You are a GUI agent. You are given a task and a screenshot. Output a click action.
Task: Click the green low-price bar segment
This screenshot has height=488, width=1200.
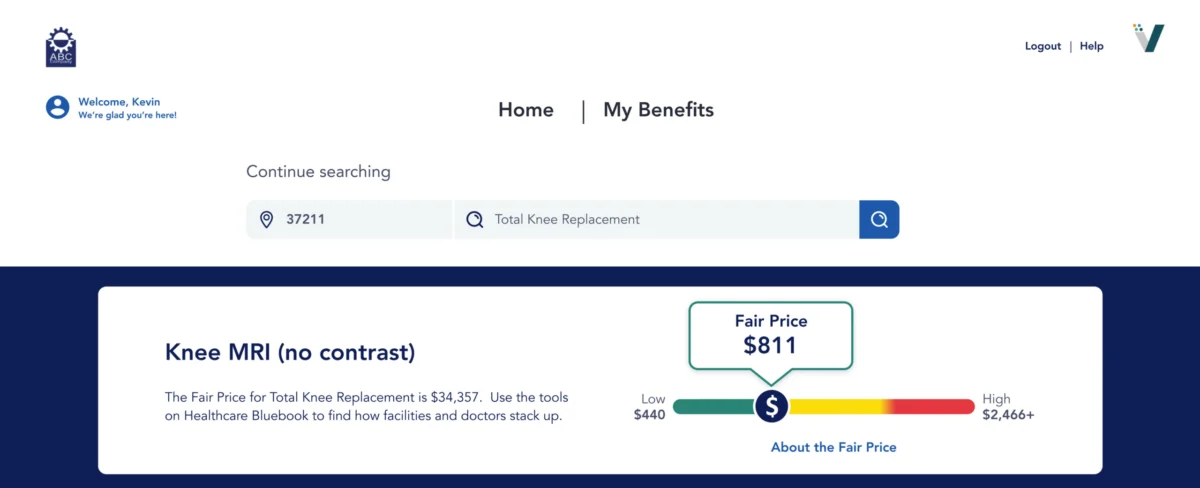pyautogui.click(x=714, y=406)
